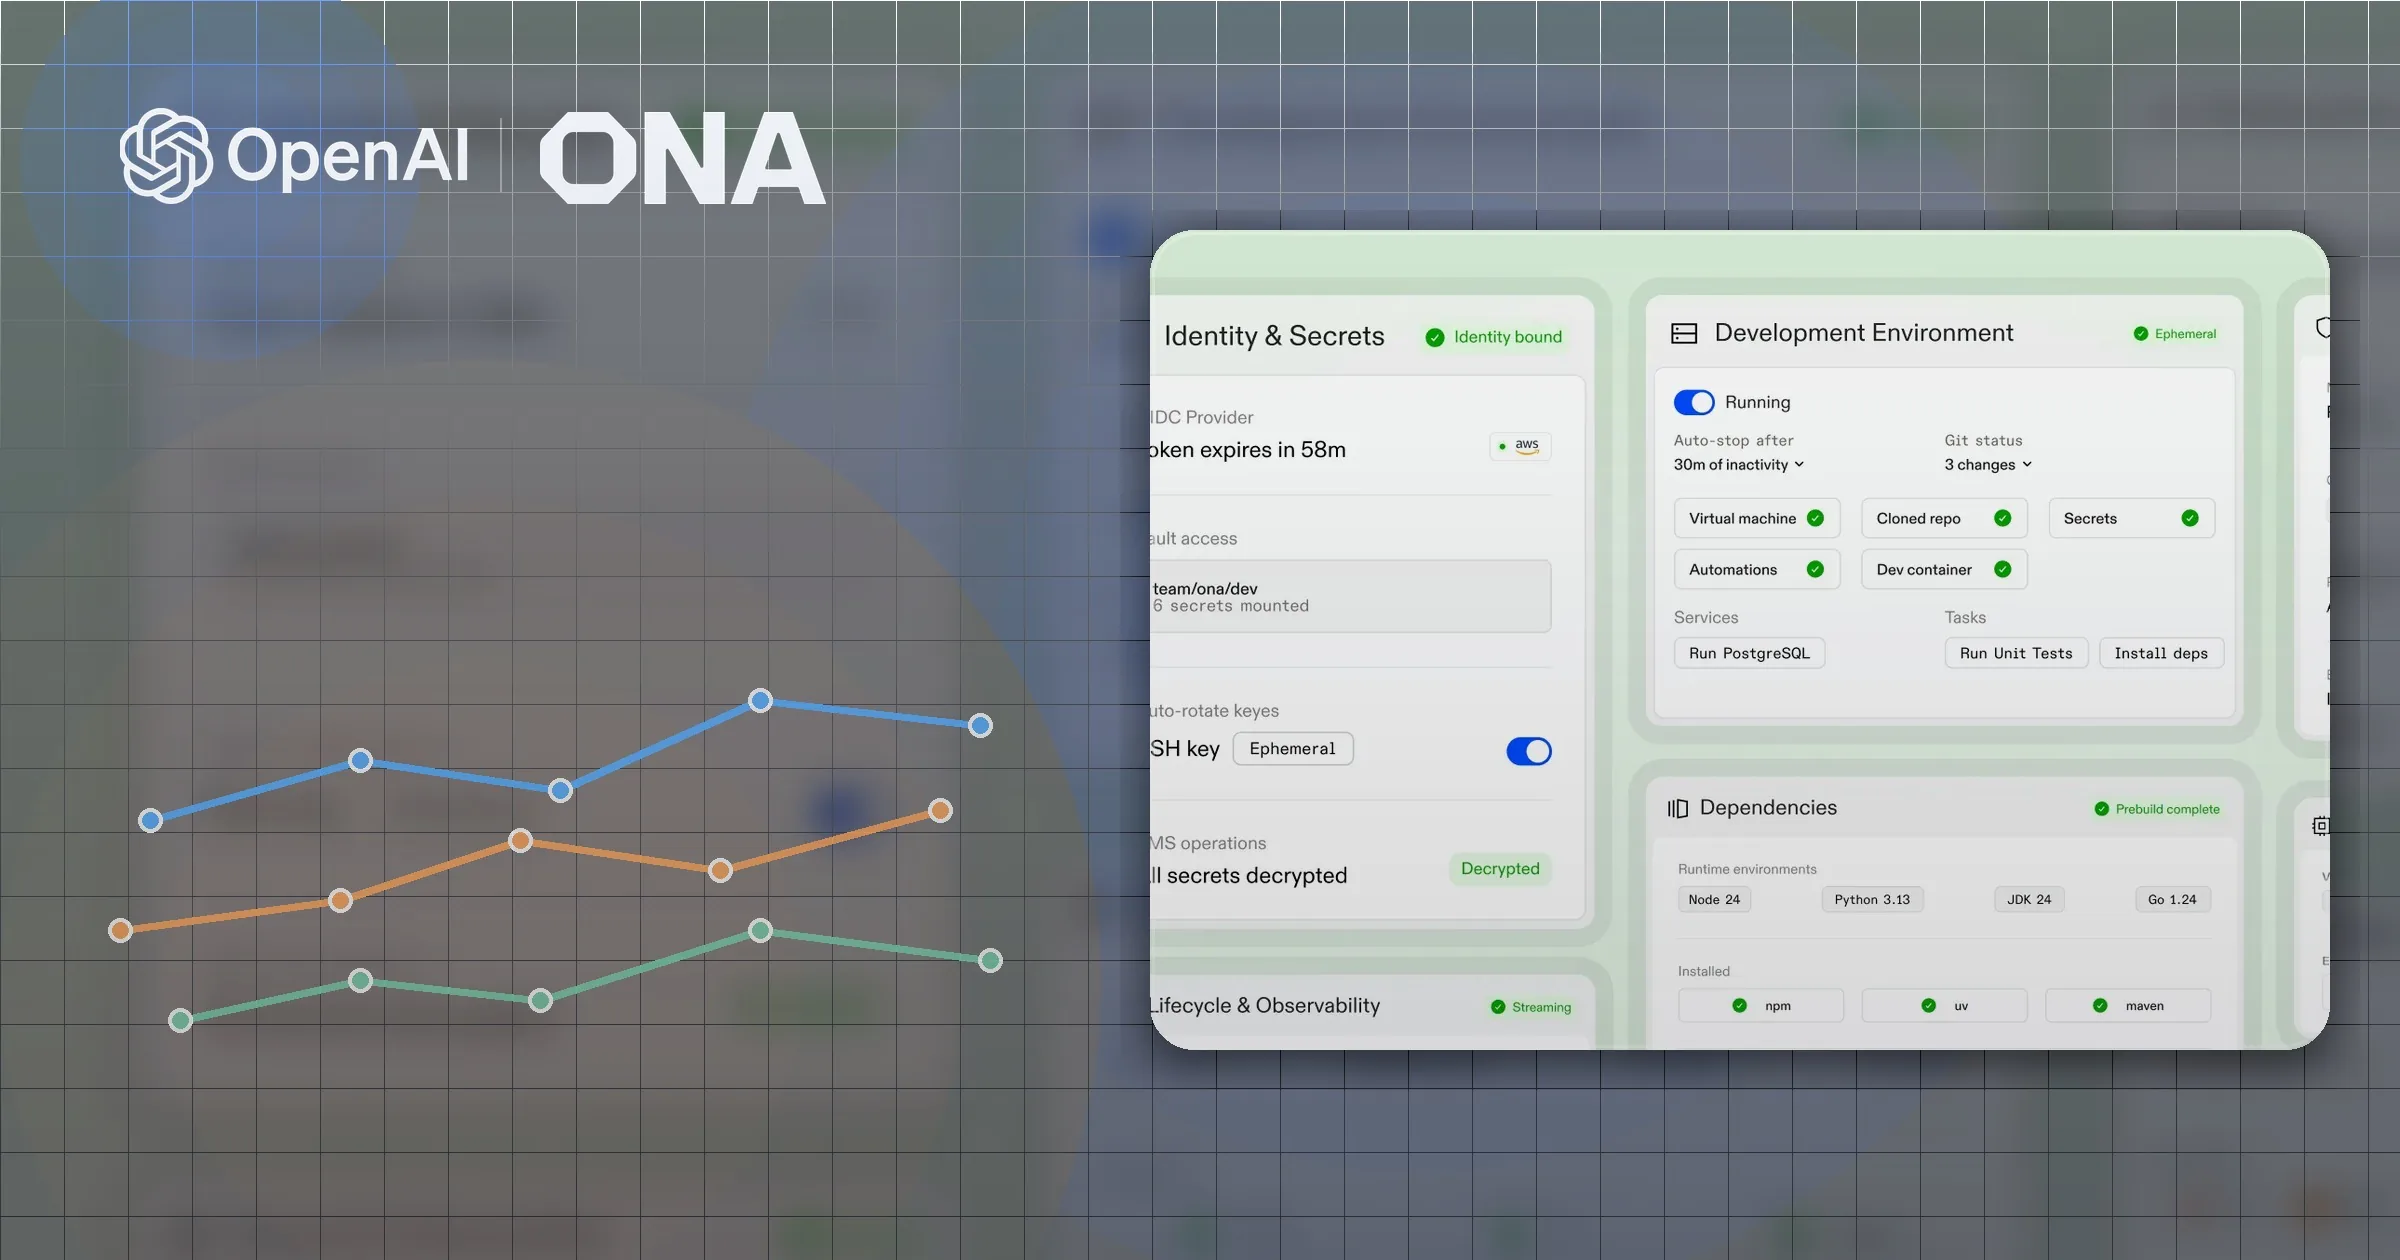The width and height of the screenshot is (2400, 1260).
Task: Click the '6 secrets mounted' text
Action: point(1230,606)
